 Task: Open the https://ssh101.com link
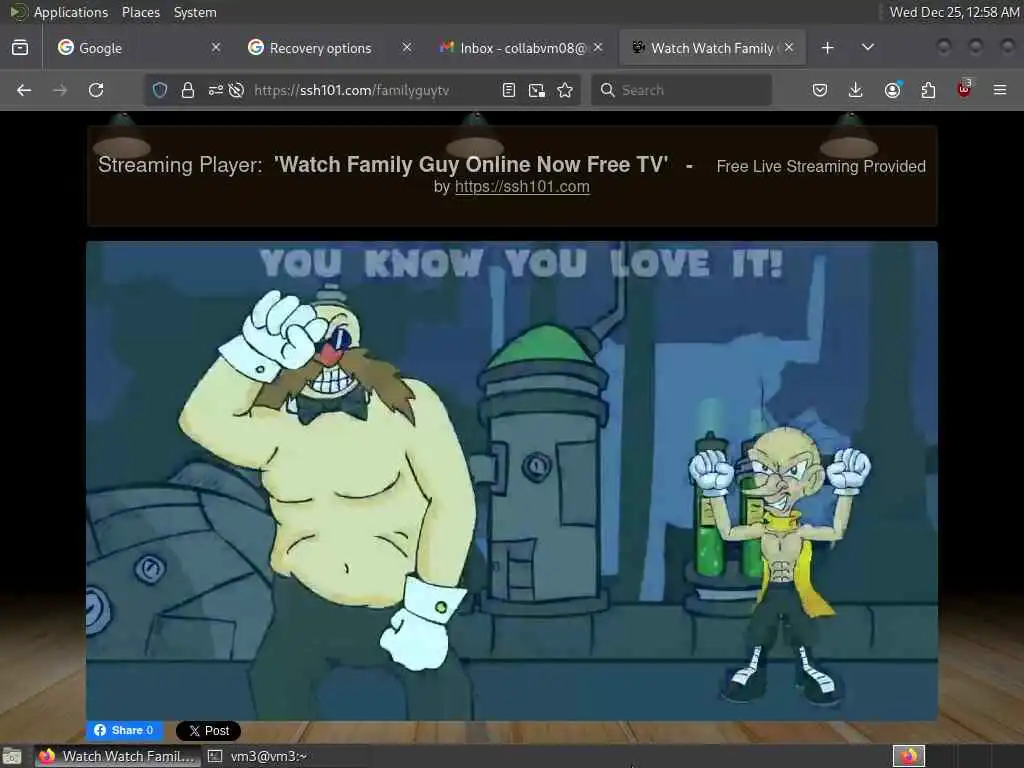[522, 187]
